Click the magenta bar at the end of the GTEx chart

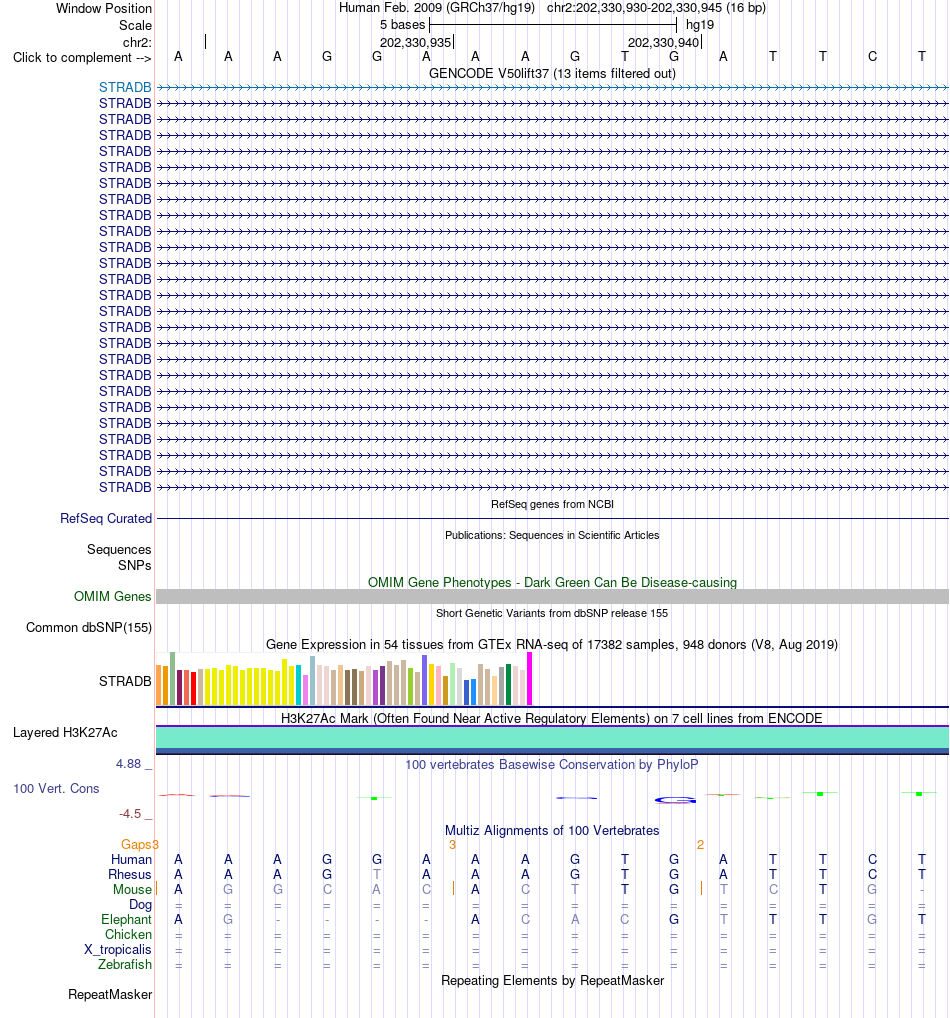click(530, 678)
